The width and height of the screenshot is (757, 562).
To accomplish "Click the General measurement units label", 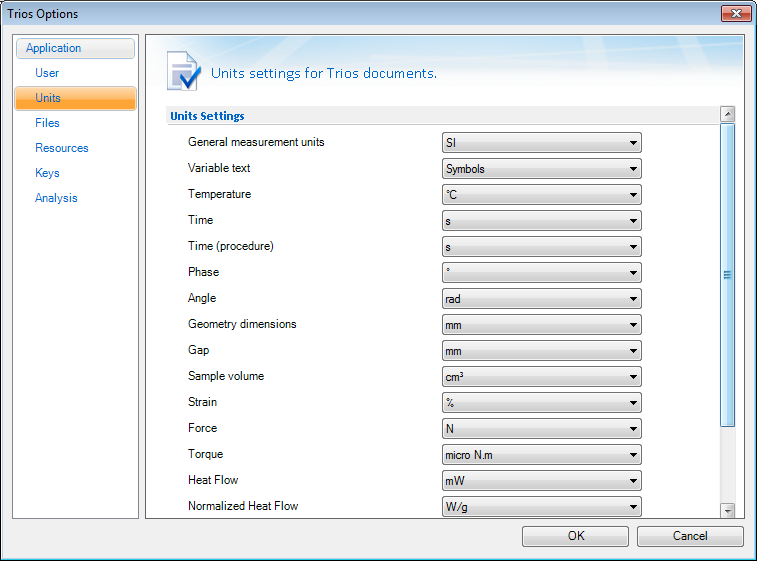I will (256, 142).
